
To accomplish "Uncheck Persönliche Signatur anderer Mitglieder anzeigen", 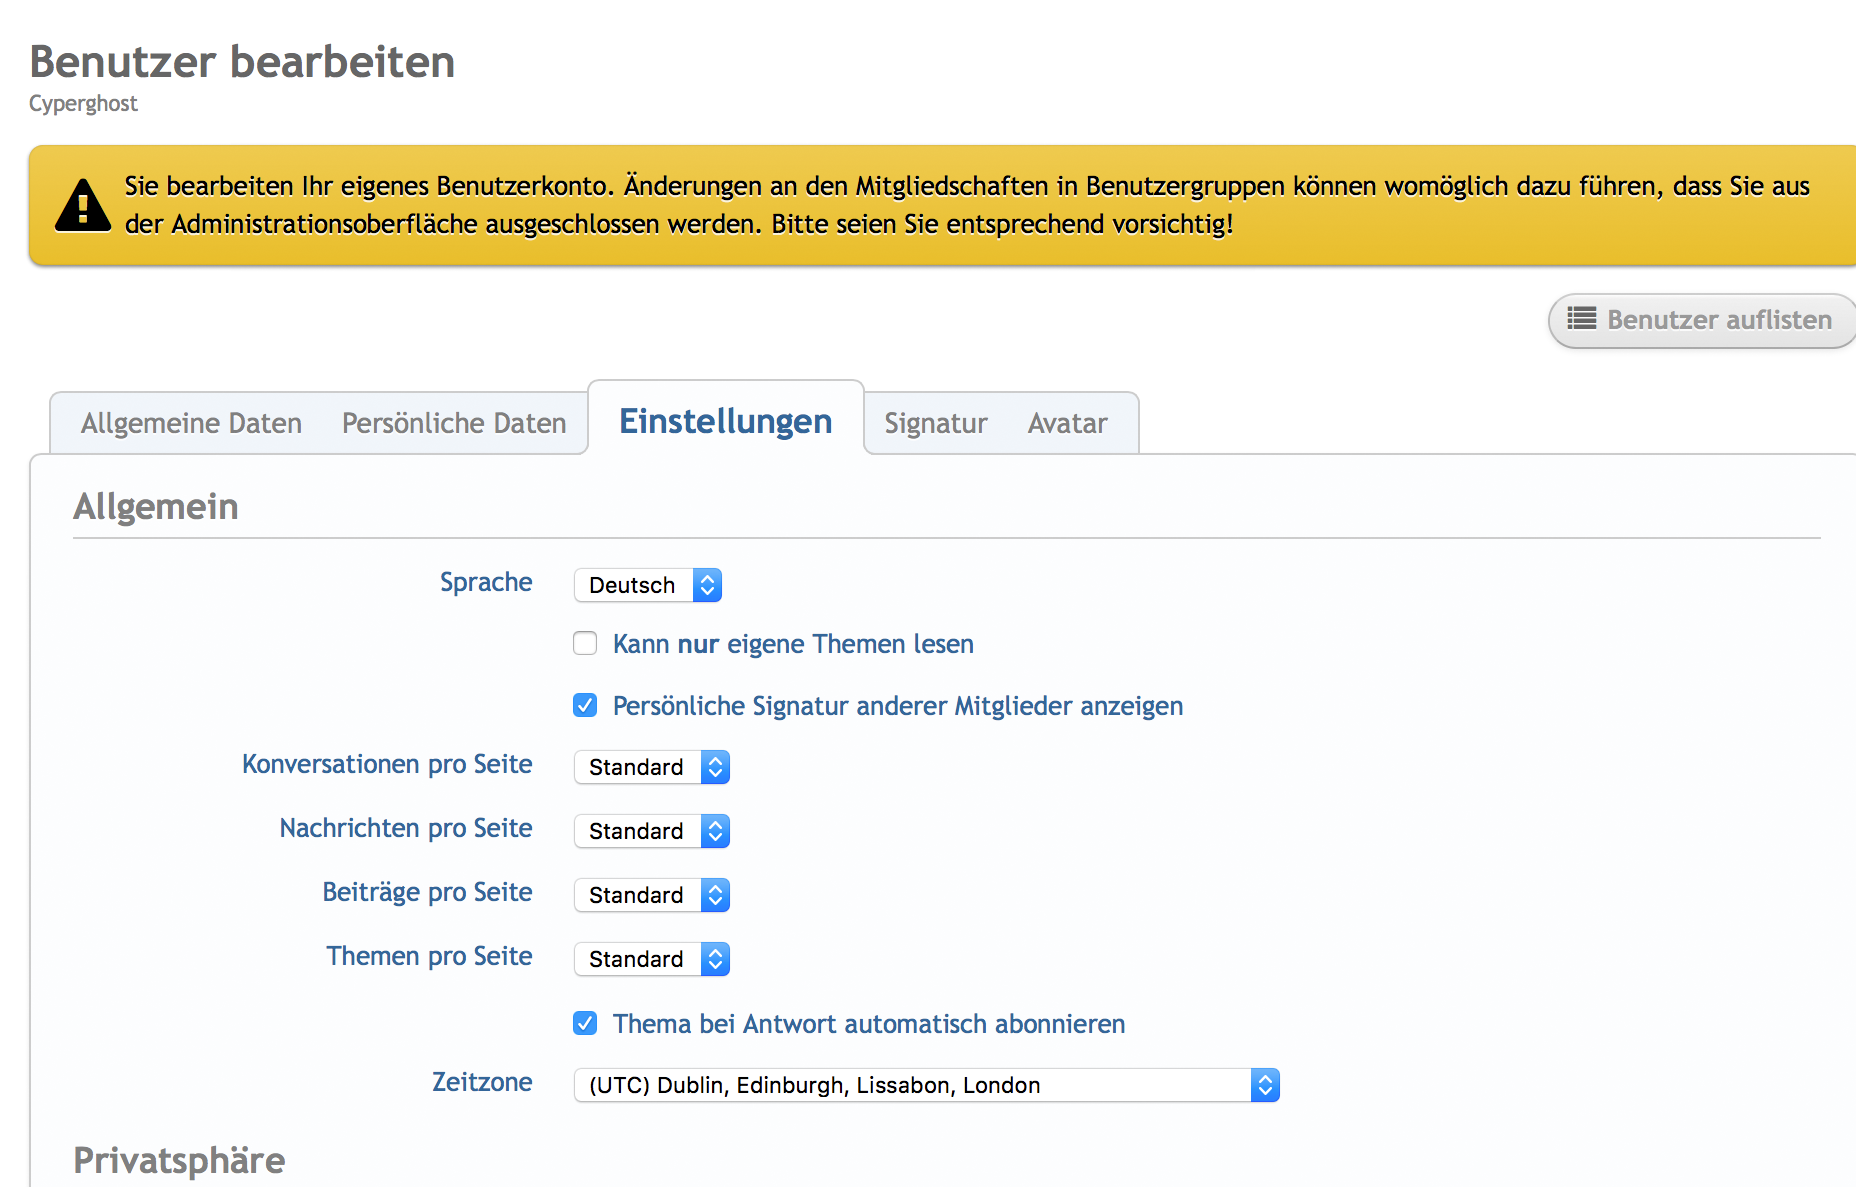I will 585,705.
